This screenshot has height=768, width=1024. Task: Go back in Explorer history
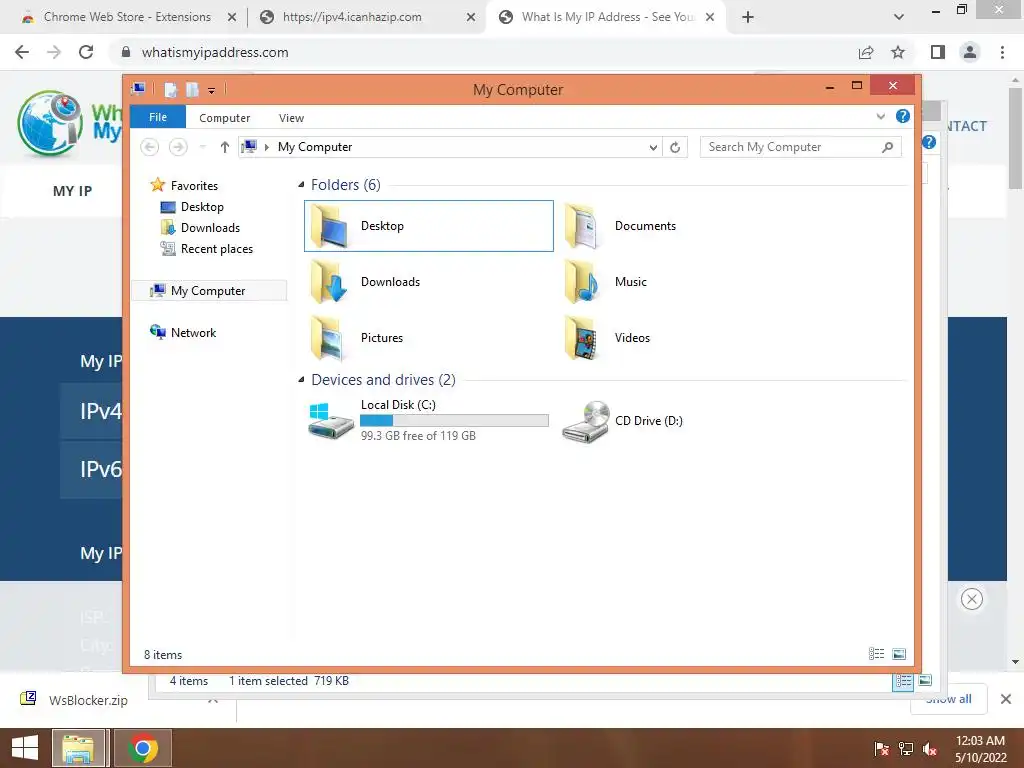pos(150,147)
